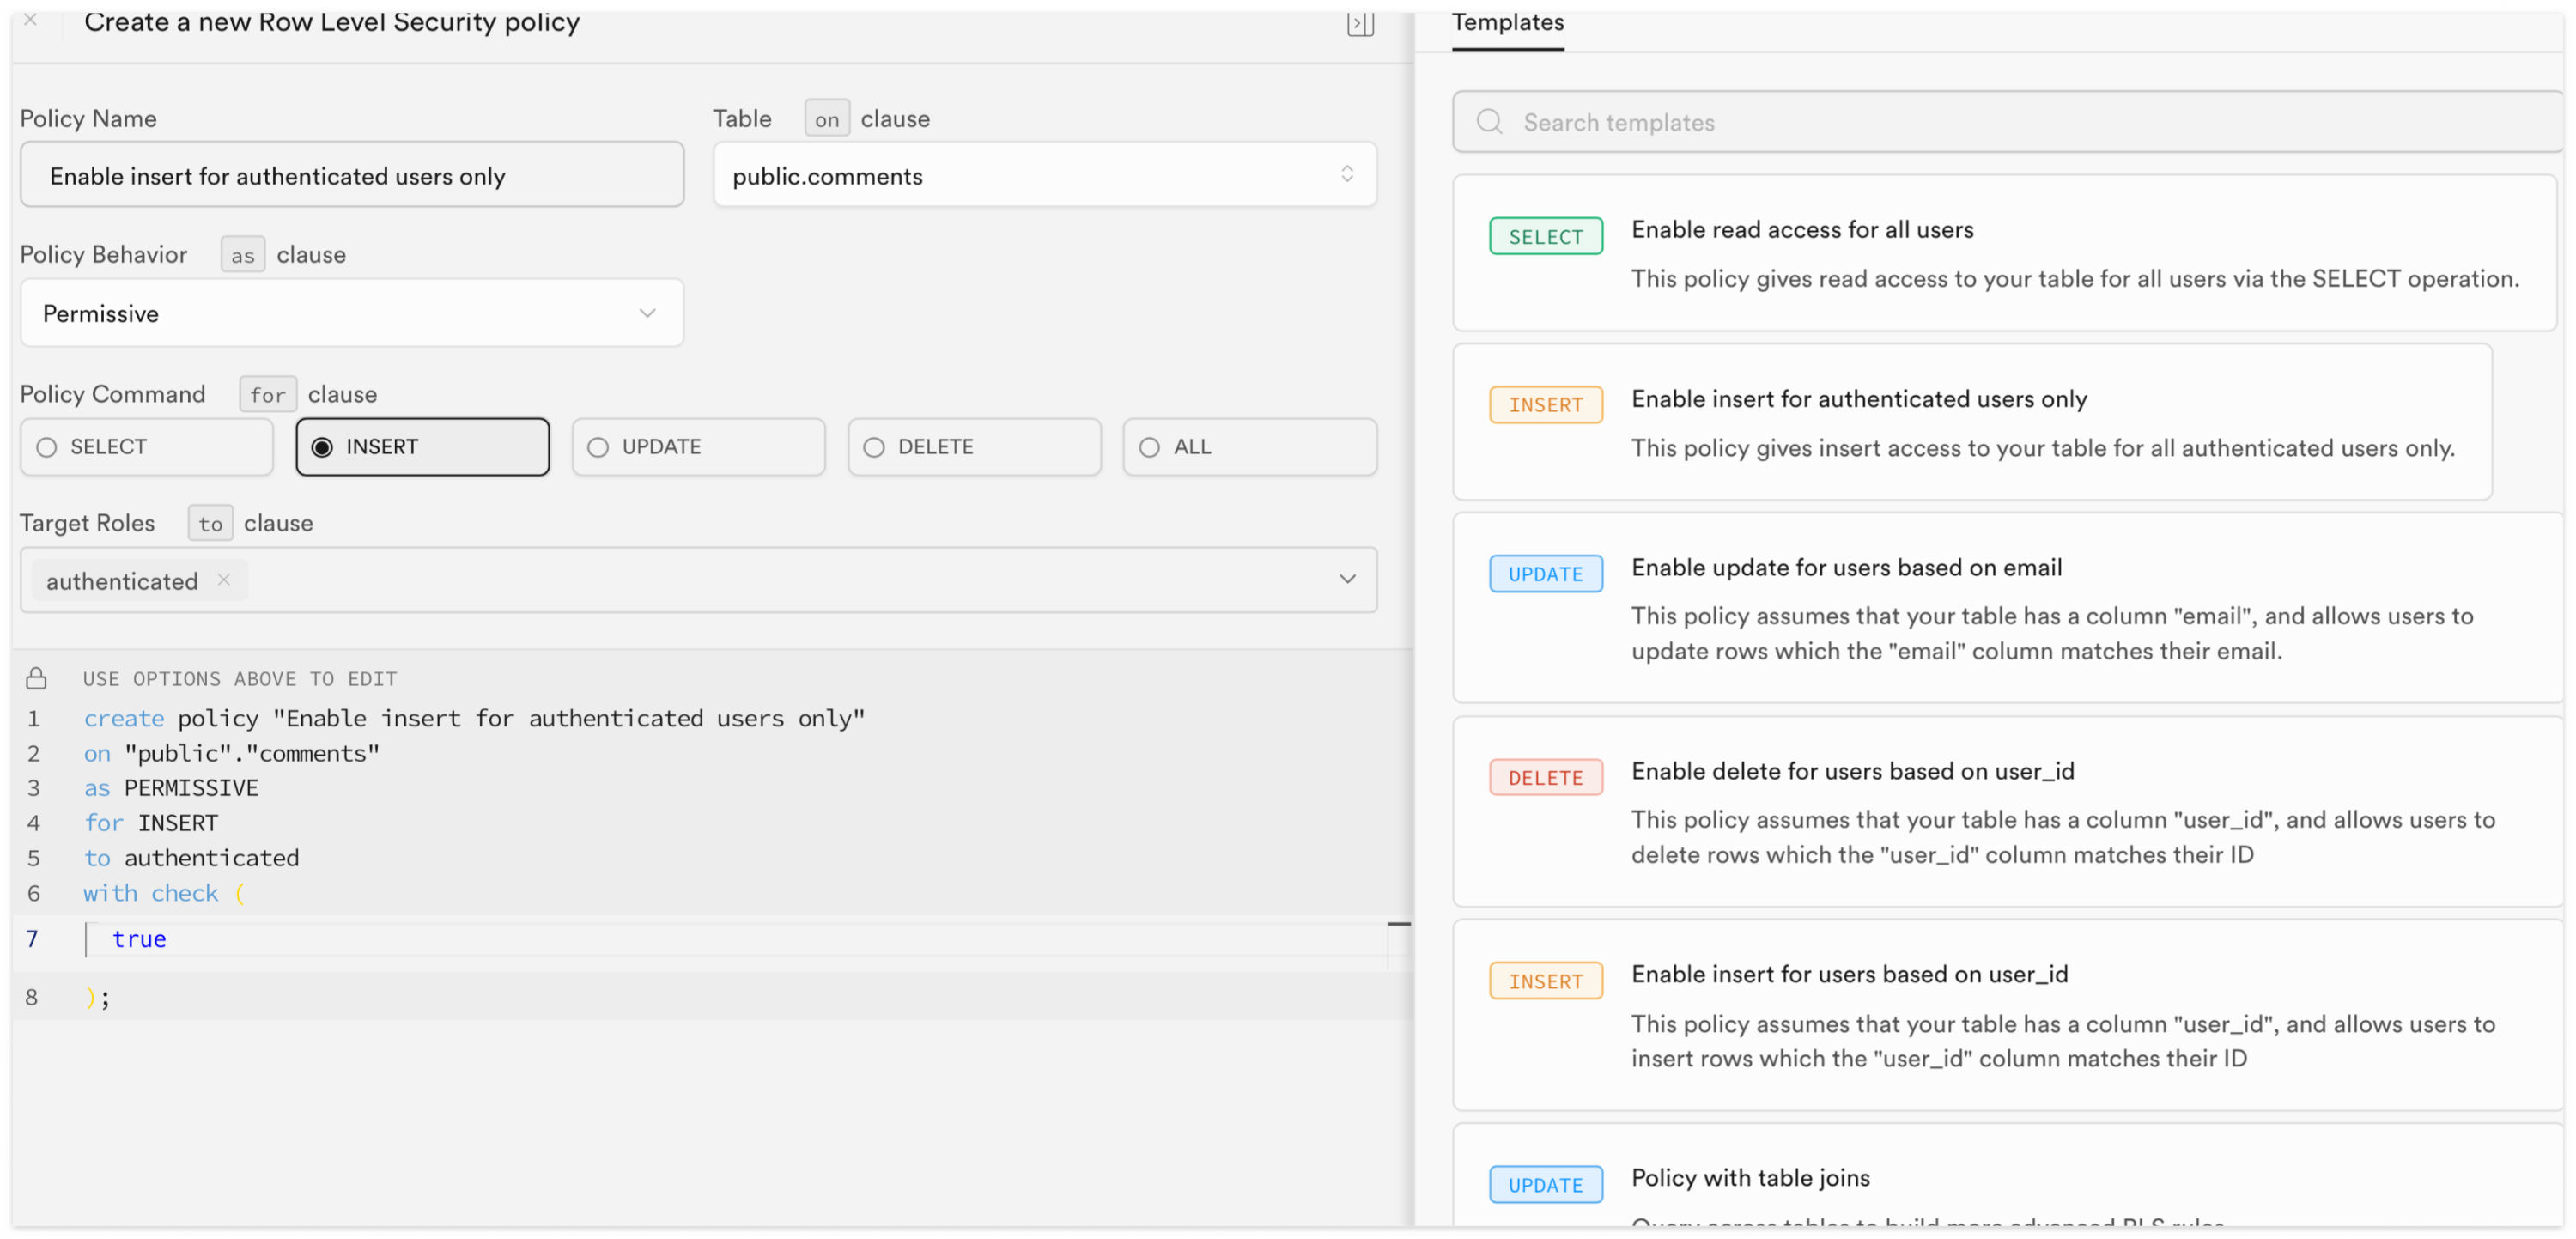Click the 'true' expression on line 7
The height and width of the screenshot is (1239, 2576).
pyautogui.click(x=139, y=939)
